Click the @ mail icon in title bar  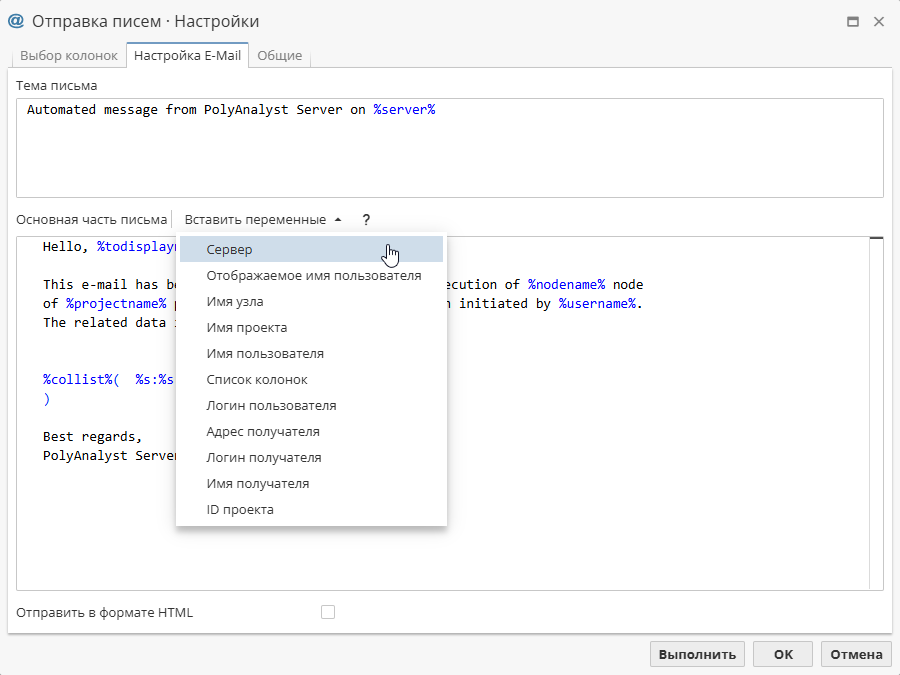tap(15, 21)
